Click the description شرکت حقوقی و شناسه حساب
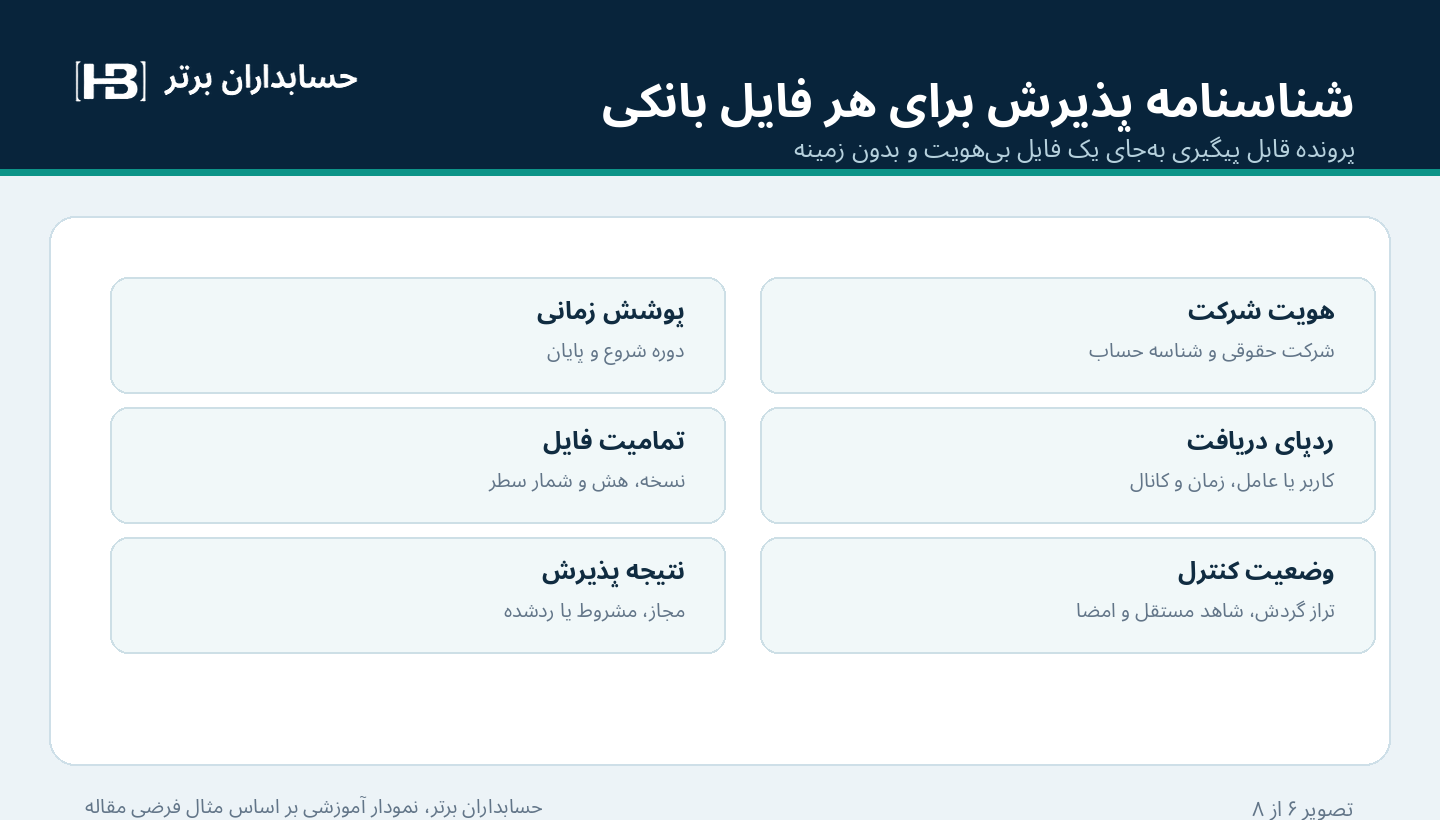 click(x=1212, y=351)
